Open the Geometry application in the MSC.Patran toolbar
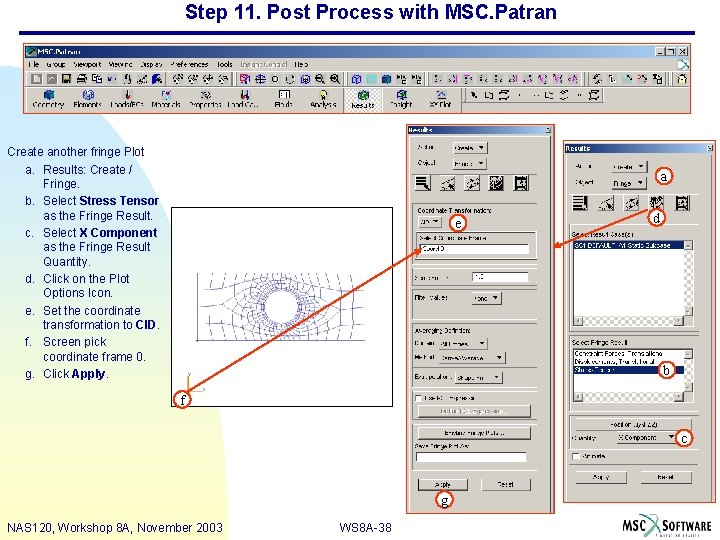 coord(48,99)
